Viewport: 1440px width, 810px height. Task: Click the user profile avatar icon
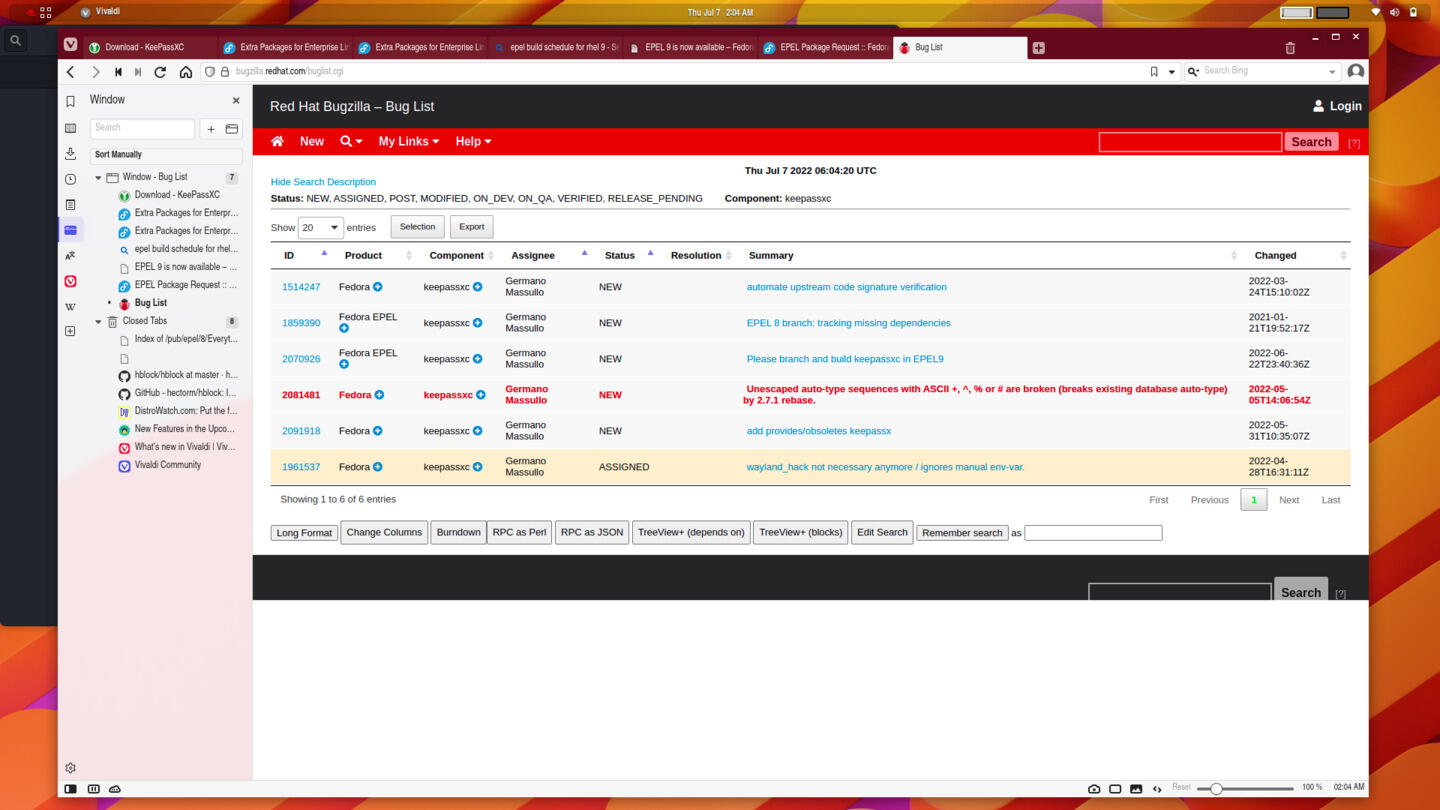coord(1356,72)
